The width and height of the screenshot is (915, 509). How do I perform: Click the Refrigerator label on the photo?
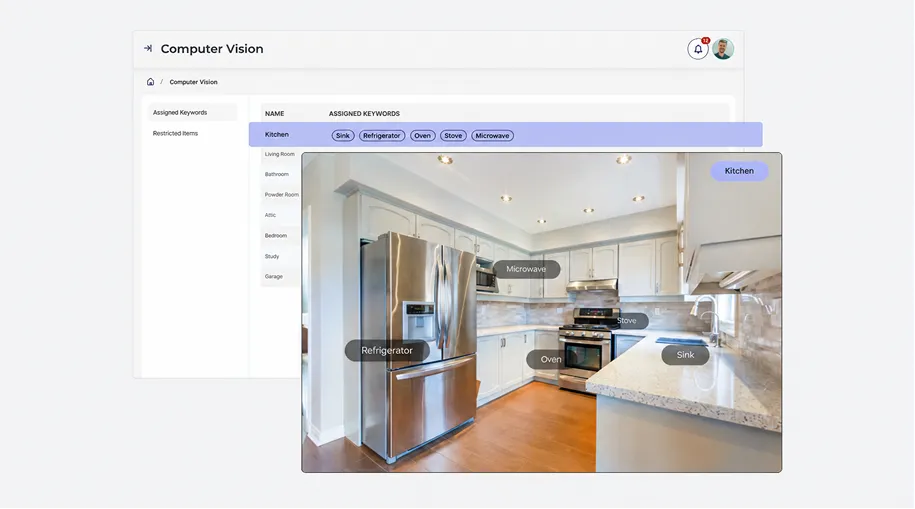pyautogui.click(x=387, y=351)
